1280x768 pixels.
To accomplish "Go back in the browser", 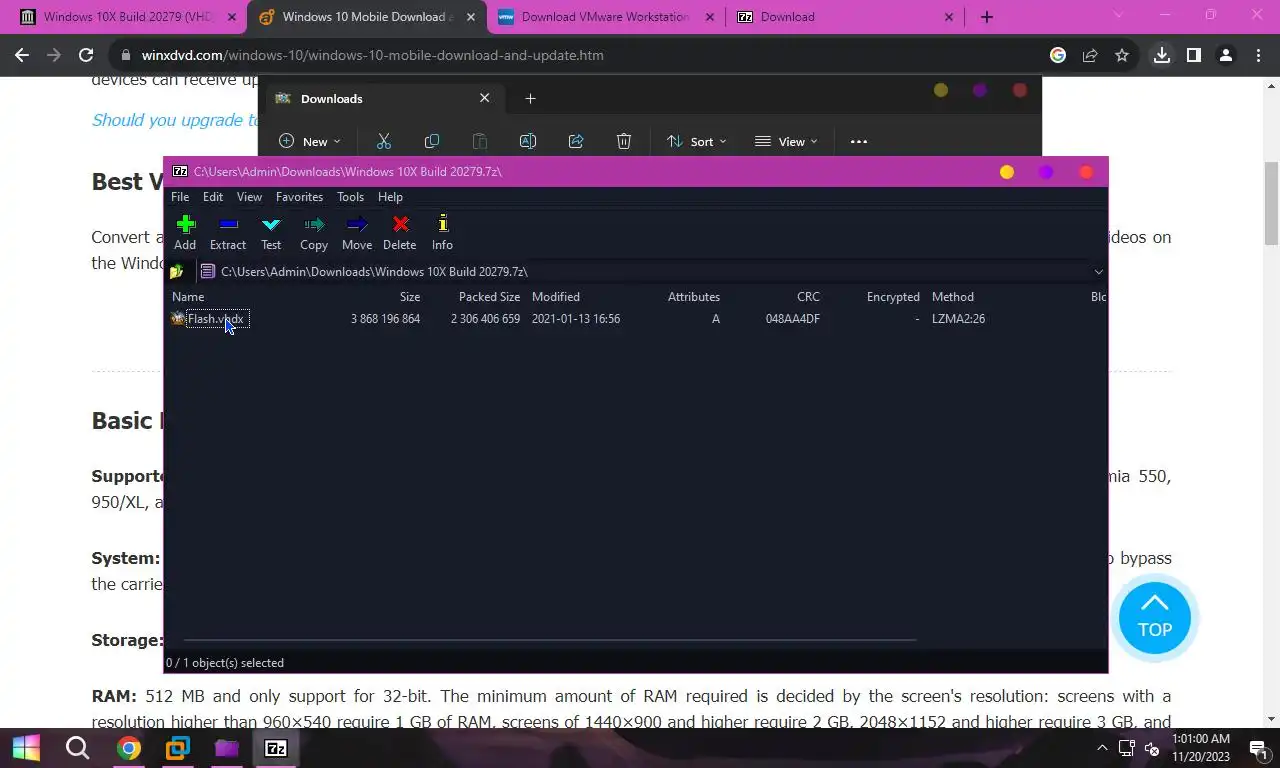I will [x=22, y=55].
